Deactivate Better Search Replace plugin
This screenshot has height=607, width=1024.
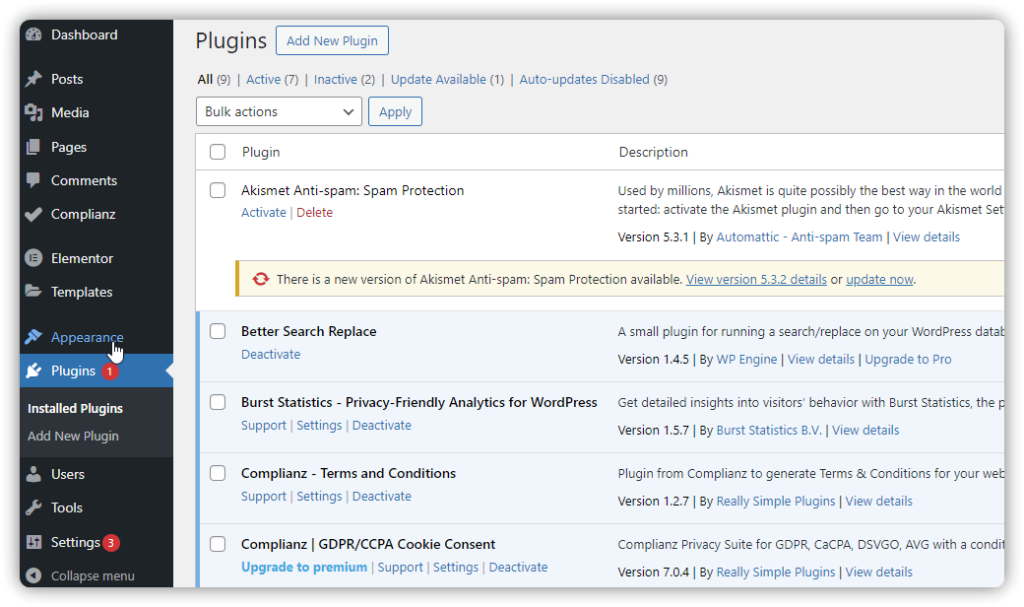[x=270, y=354]
